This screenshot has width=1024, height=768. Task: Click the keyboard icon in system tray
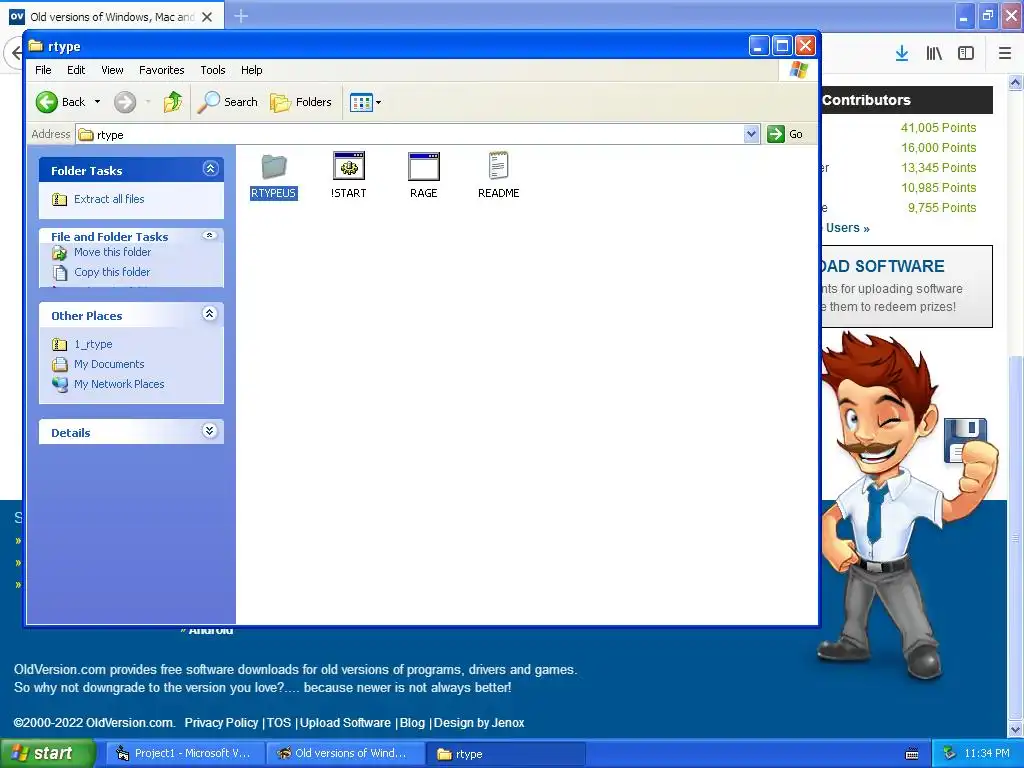(x=912, y=754)
